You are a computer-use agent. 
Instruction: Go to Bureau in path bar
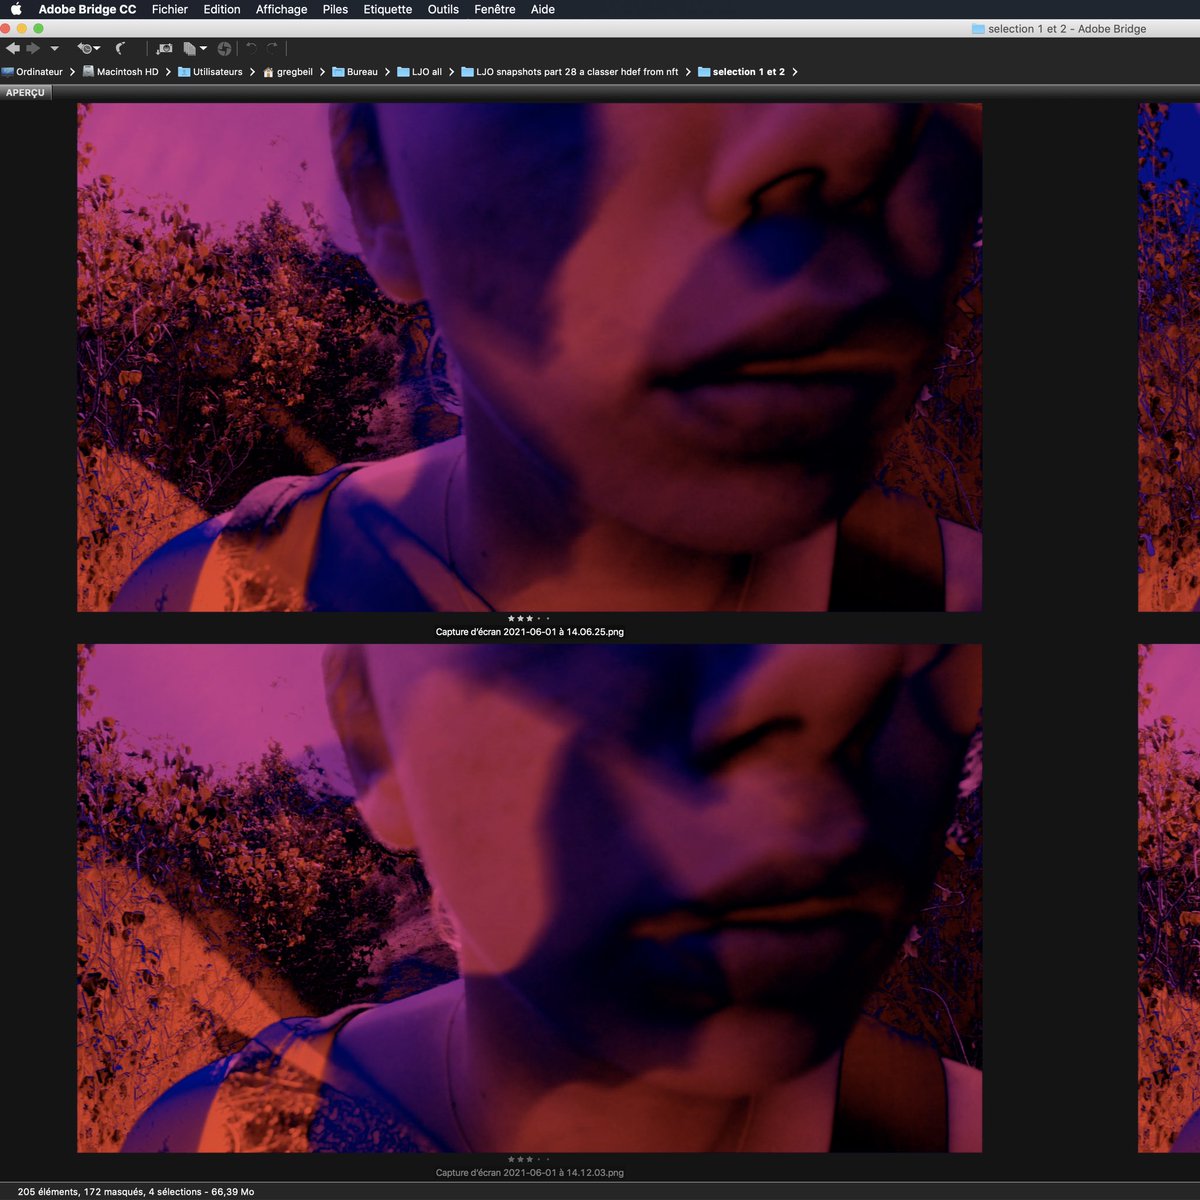tap(355, 72)
